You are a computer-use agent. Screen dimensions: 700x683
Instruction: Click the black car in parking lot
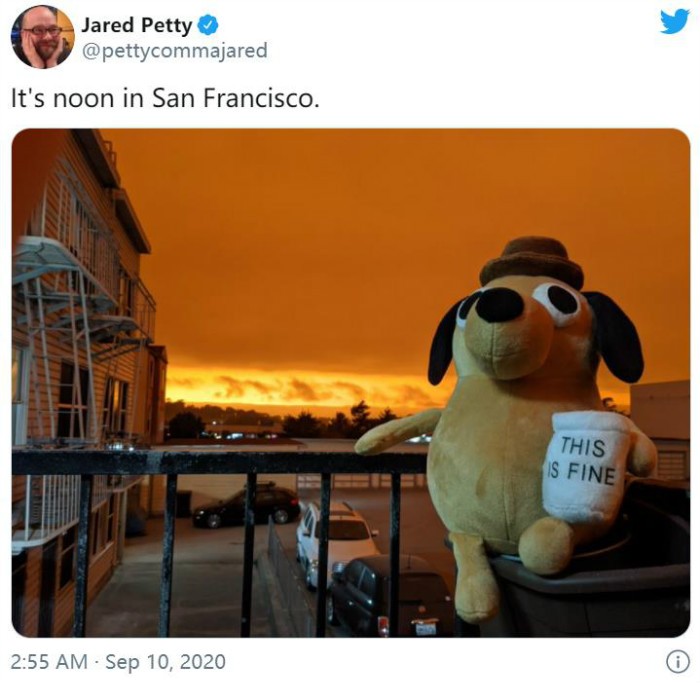click(246, 505)
